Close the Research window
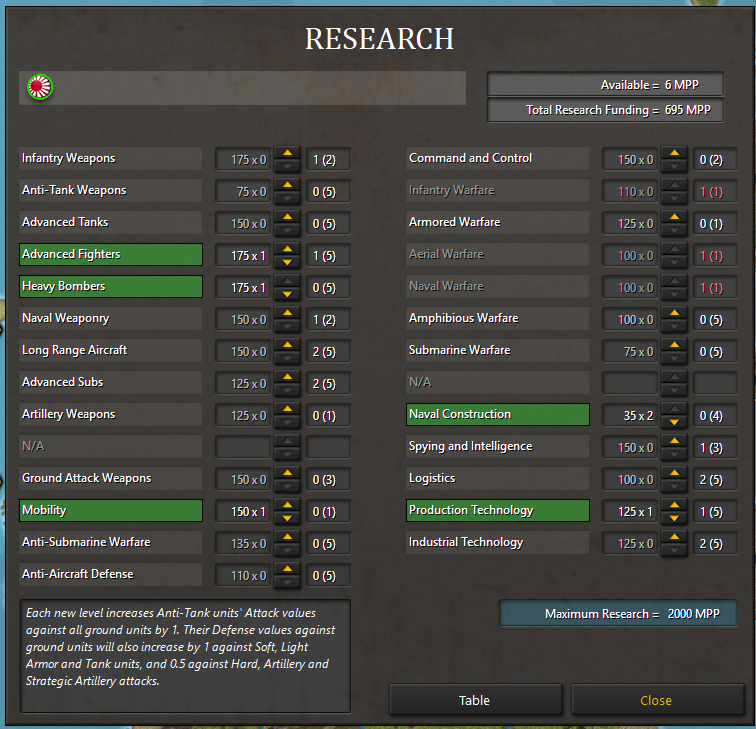This screenshot has width=756, height=729. 657,700
